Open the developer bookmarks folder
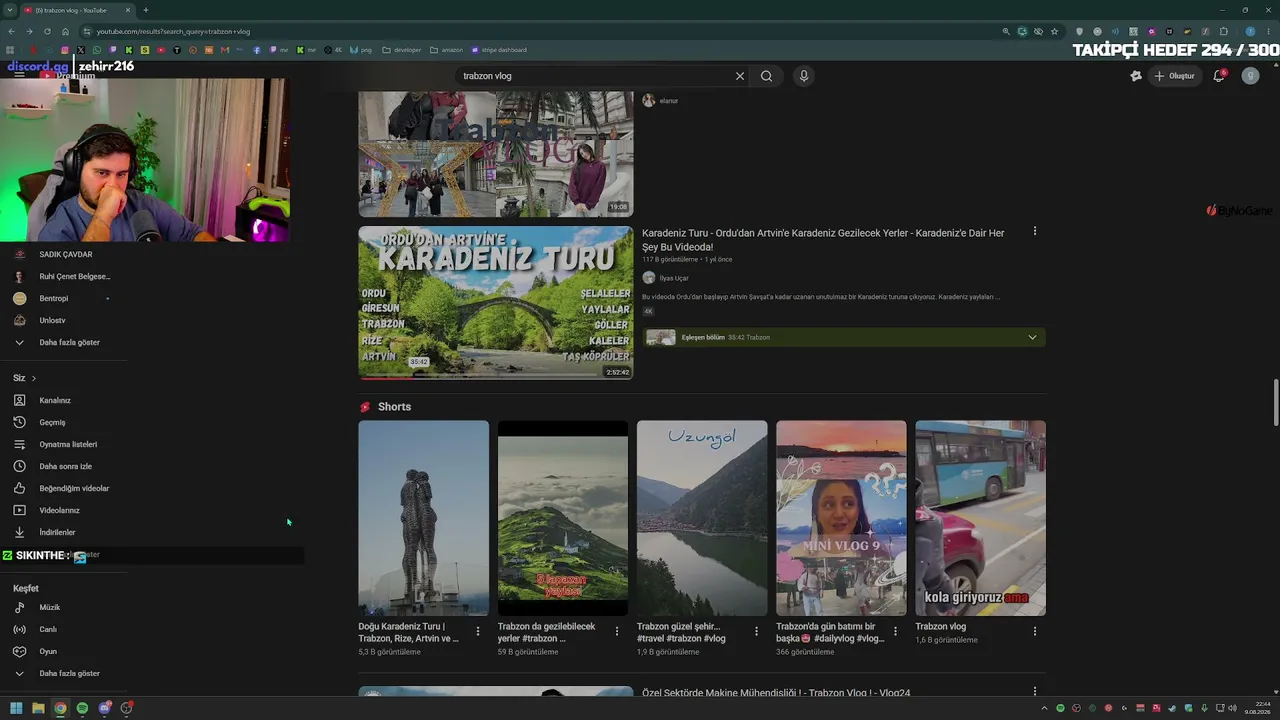The height and width of the screenshot is (720, 1280). click(402, 50)
